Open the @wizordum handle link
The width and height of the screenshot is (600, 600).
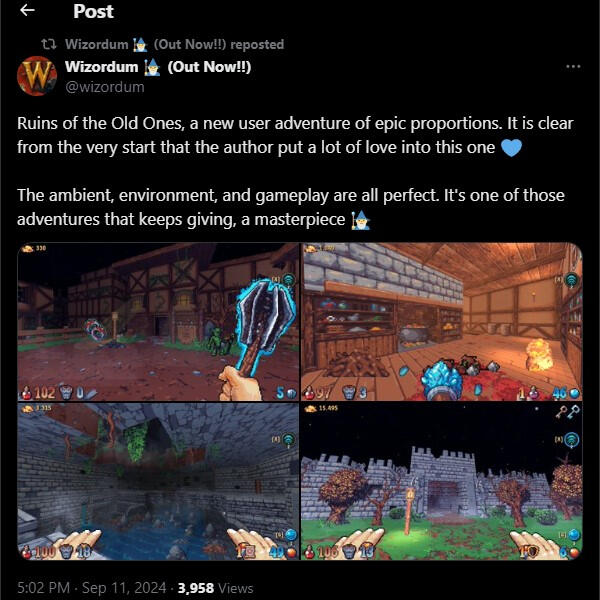tap(105, 87)
